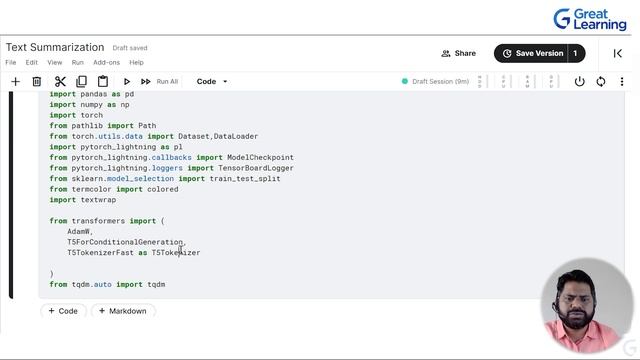Open version number 1 badge

coord(576,53)
